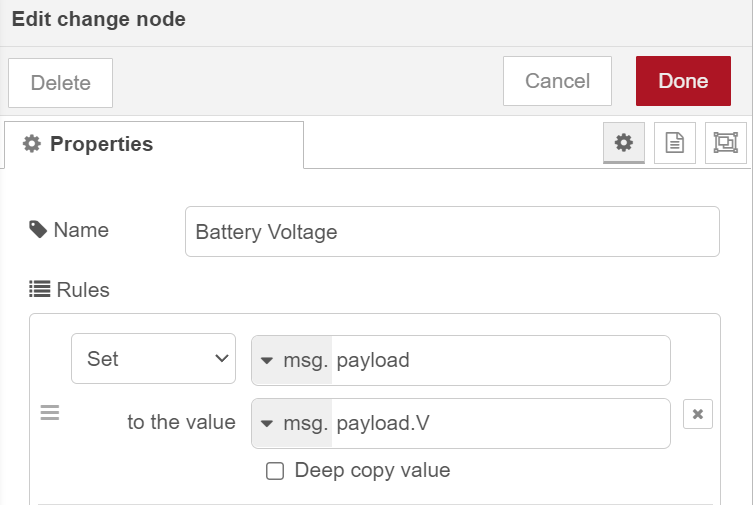753x505 pixels.
Task: Click the tag icon beside Name
Action: point(38,230)
